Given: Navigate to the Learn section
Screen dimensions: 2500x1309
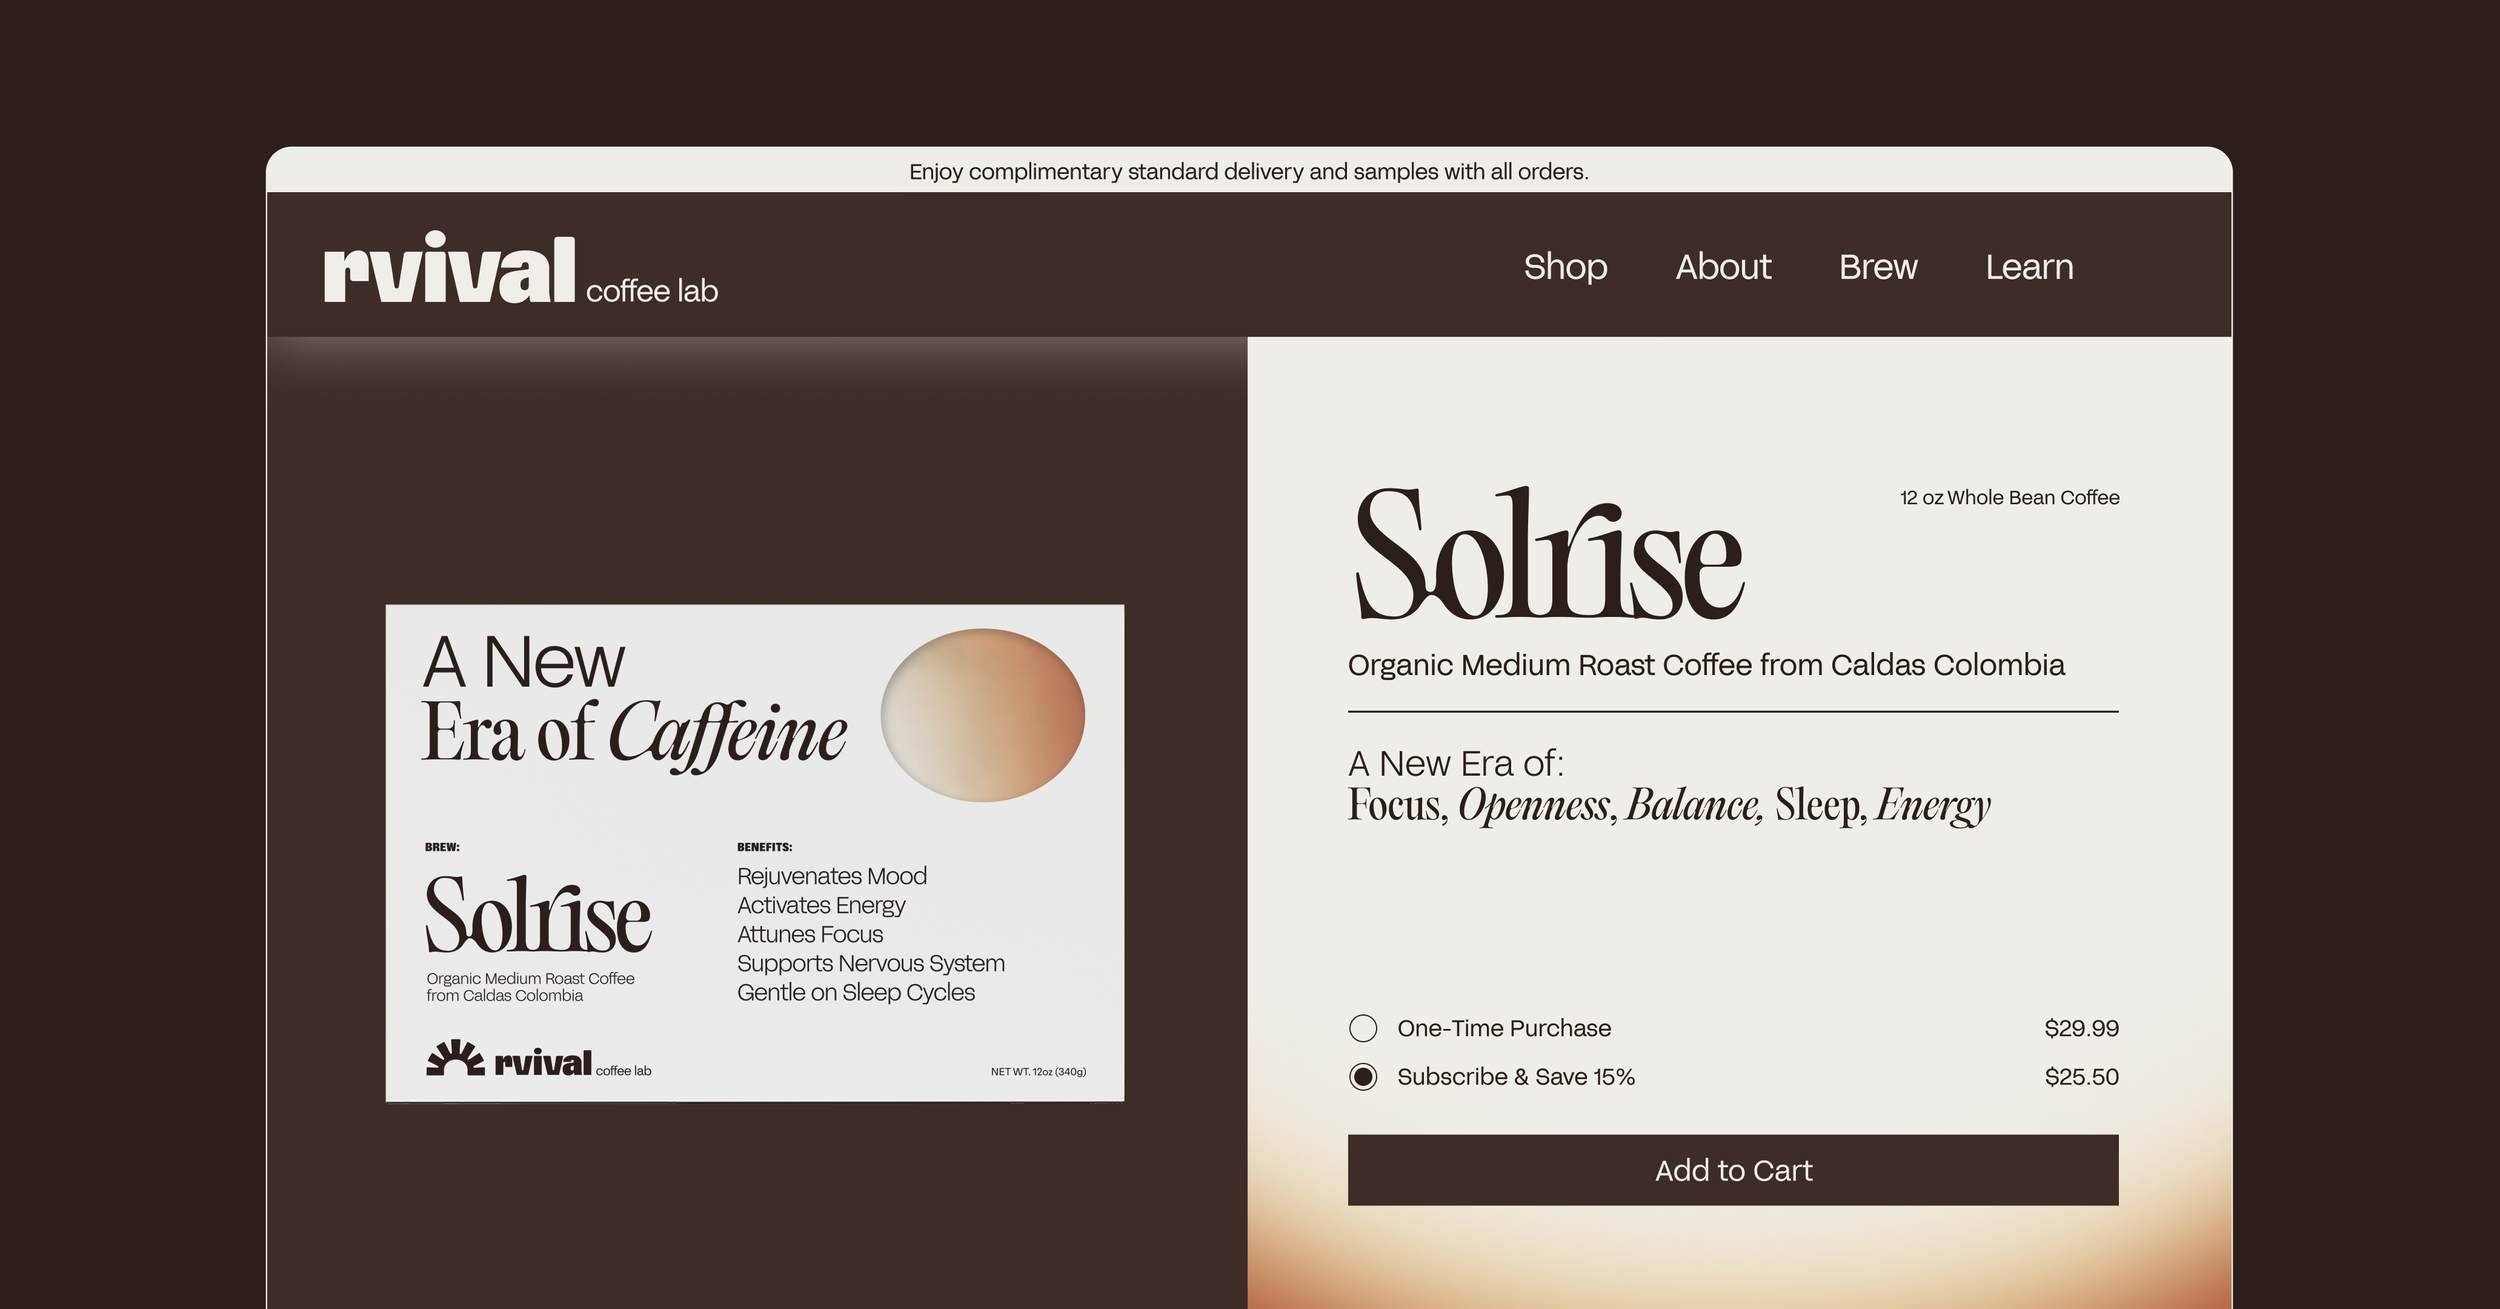Looking at the screenshot, I should point(2029,267).
